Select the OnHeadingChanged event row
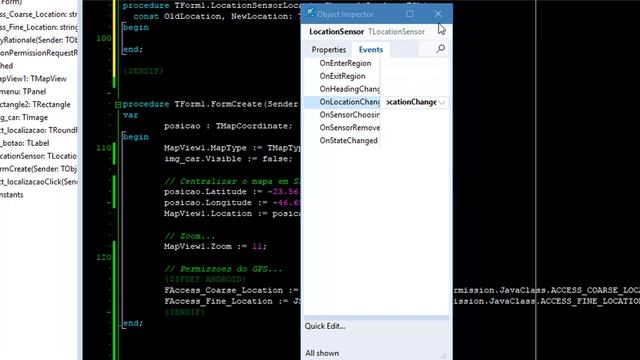 click(x=349, y=89)
